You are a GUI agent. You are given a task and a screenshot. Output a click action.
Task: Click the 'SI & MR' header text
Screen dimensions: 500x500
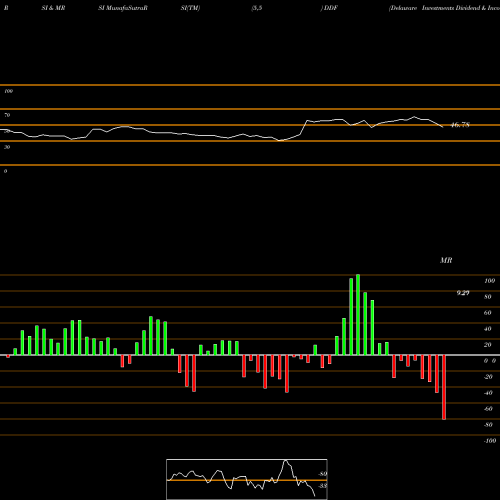(x=53, y=8)
